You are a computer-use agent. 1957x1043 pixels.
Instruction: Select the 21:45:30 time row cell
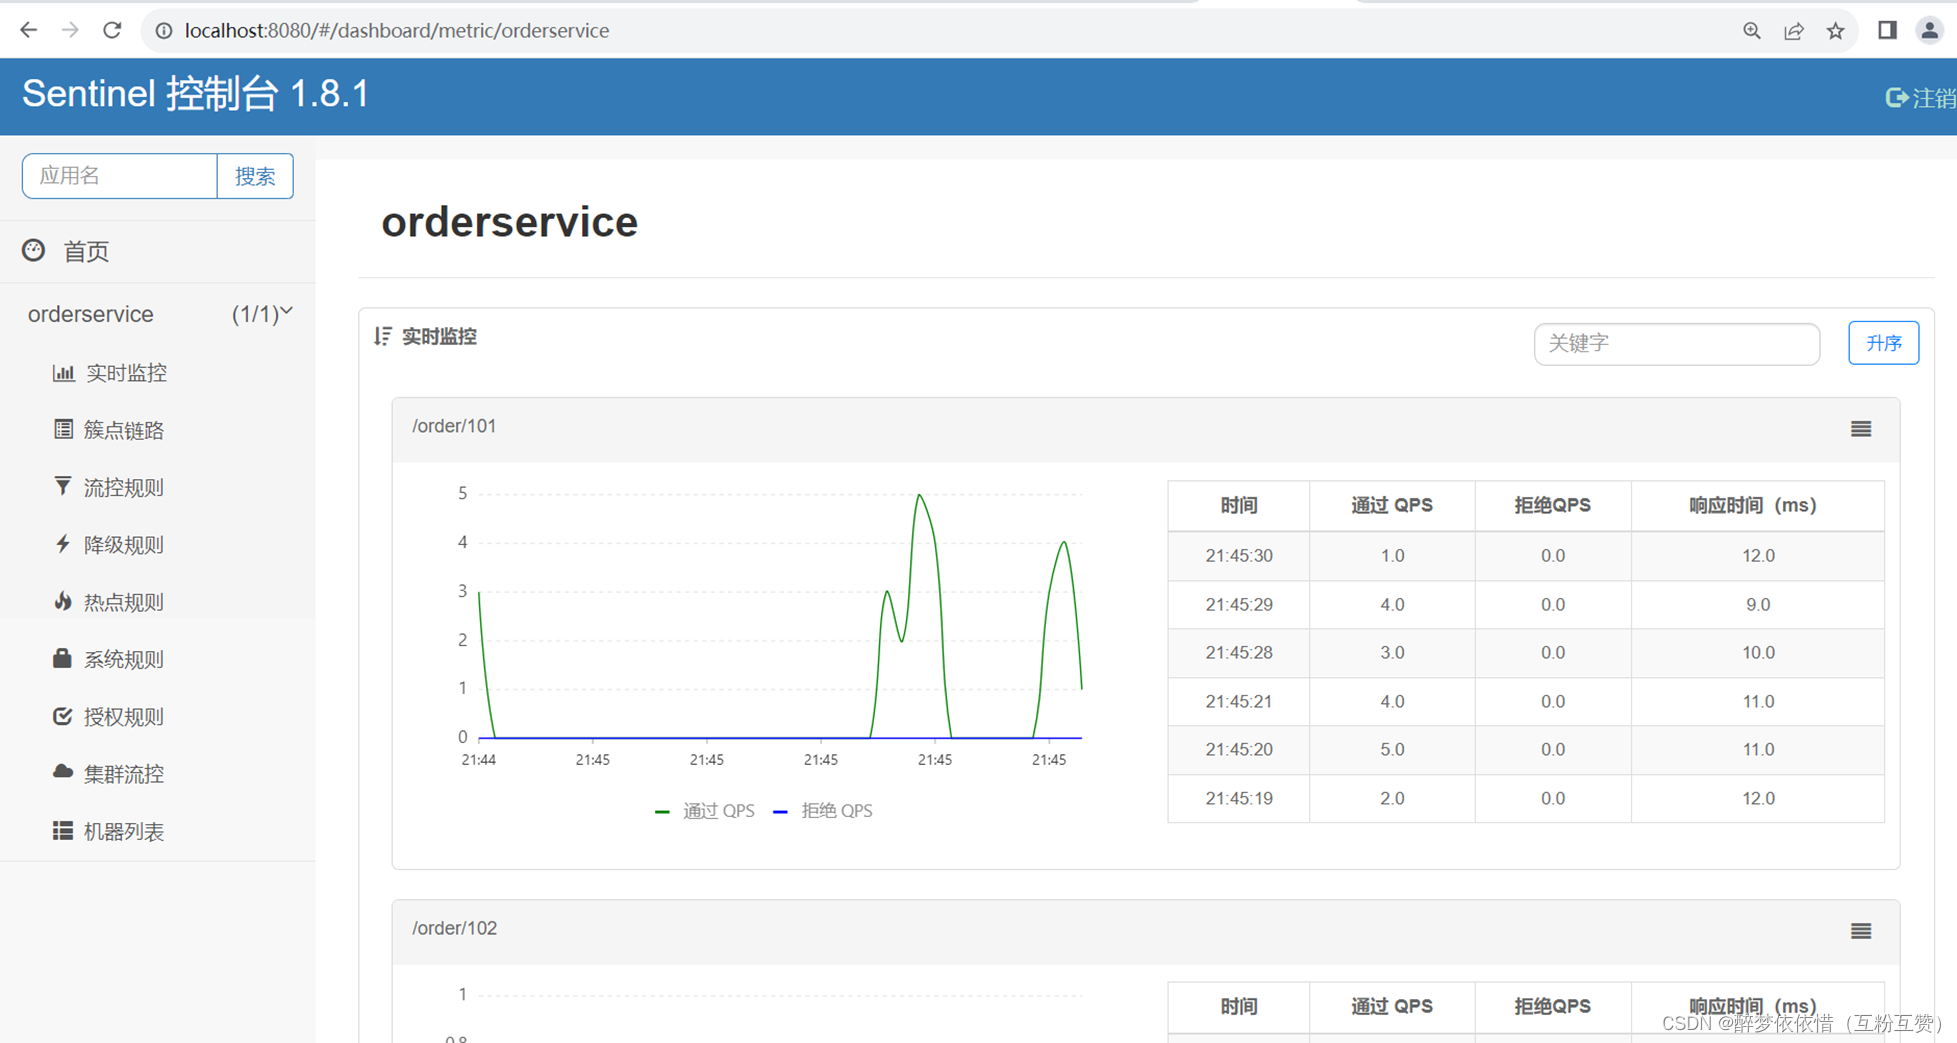[x=1239, y=556]
